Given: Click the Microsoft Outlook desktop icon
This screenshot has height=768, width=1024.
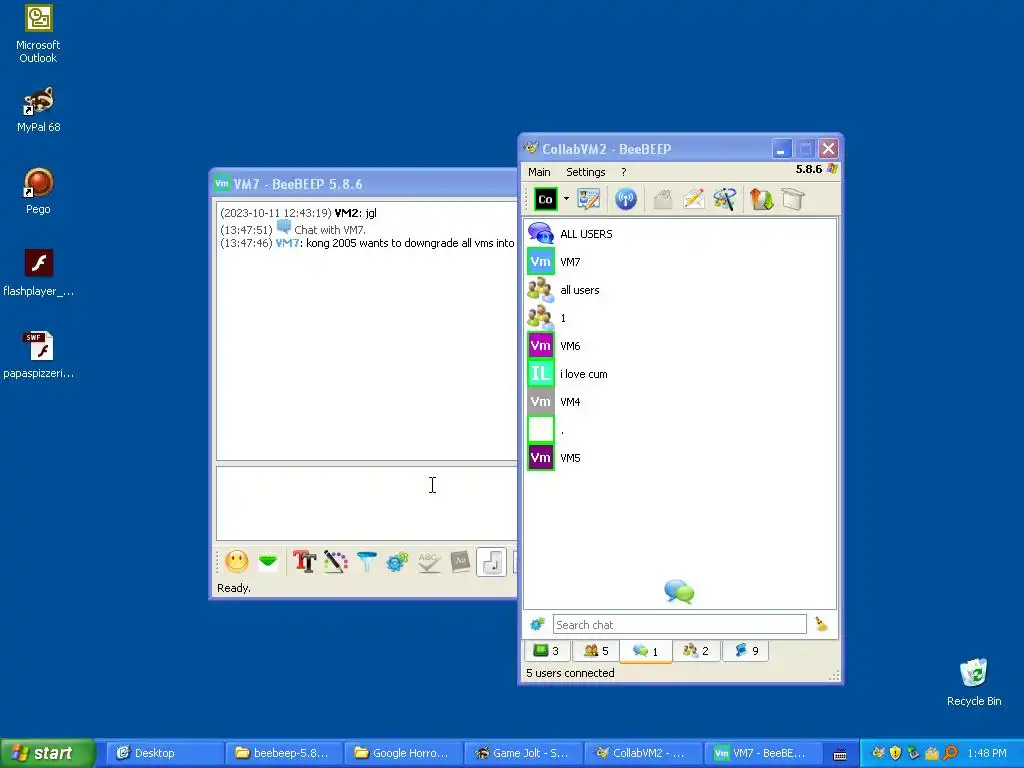Looking at the screenshot, I should pyautogui.click(x=38, y=34).
